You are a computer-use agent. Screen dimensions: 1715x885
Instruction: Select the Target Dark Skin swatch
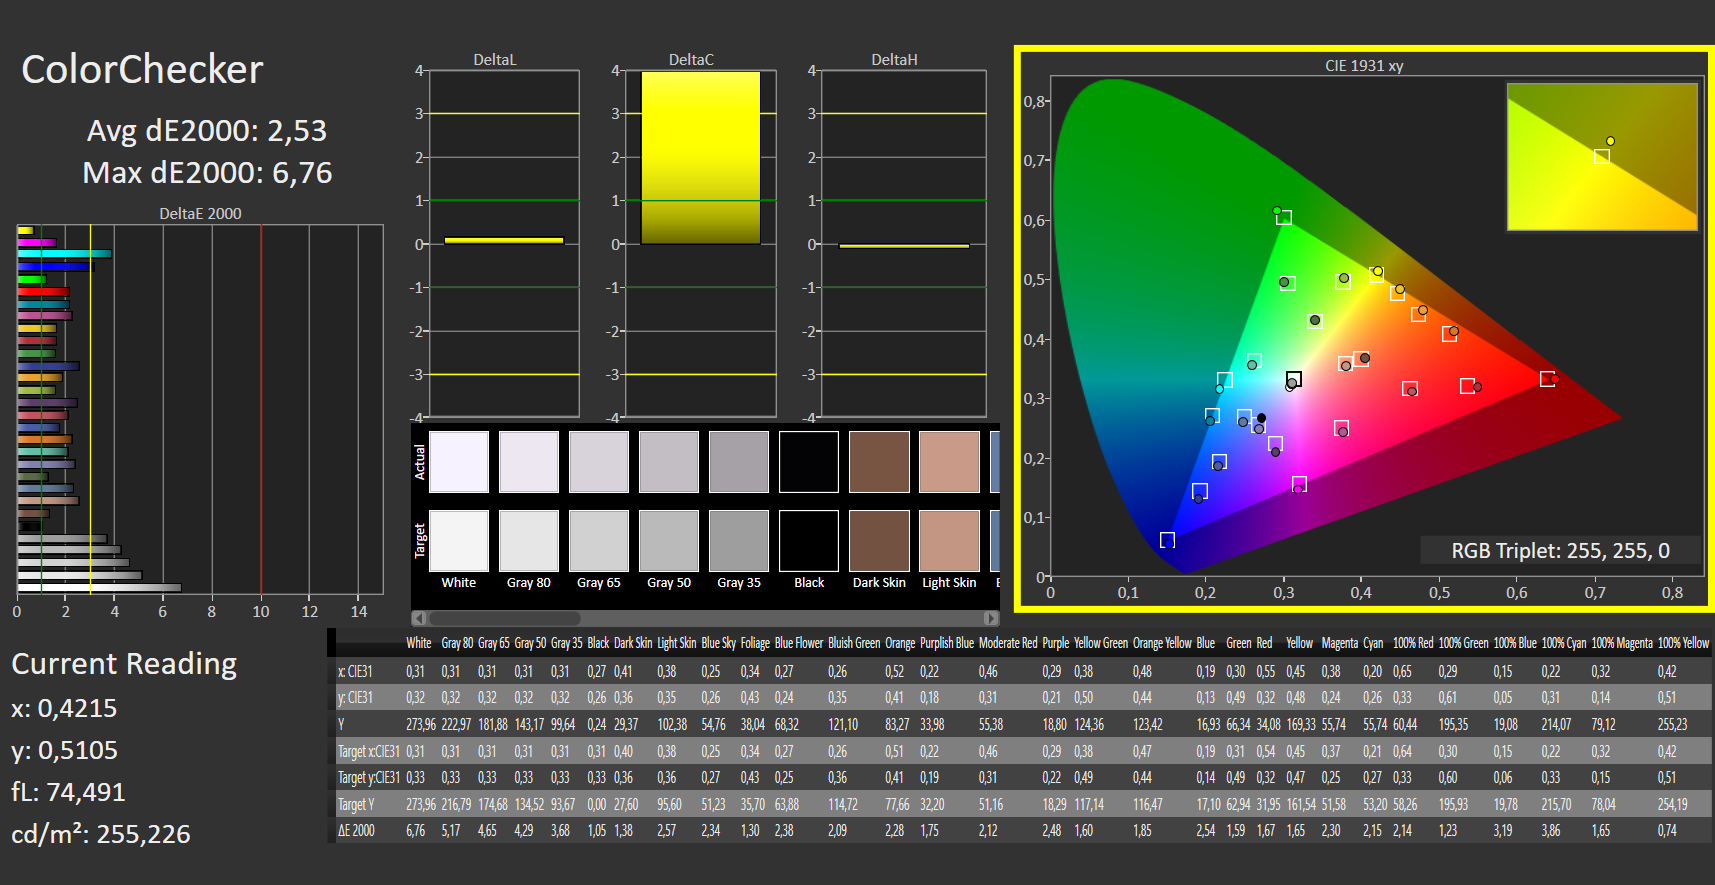[879, 541]
